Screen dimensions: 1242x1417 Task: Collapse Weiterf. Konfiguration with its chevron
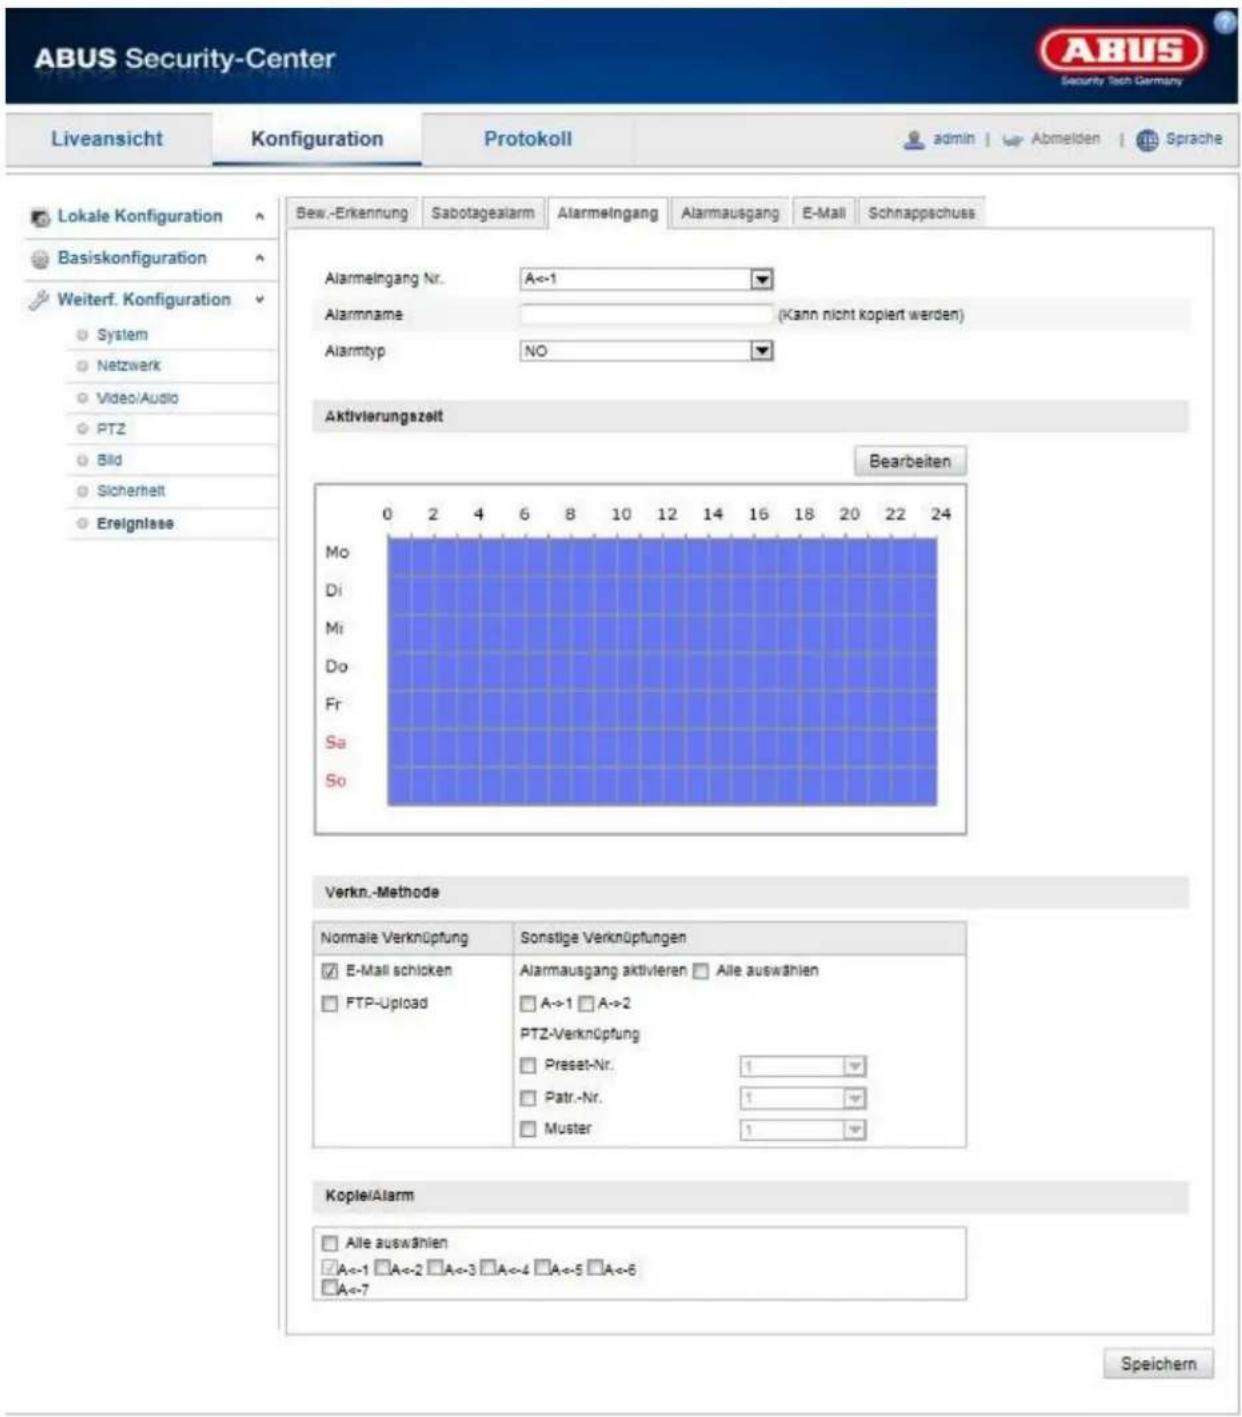[260, 300]
